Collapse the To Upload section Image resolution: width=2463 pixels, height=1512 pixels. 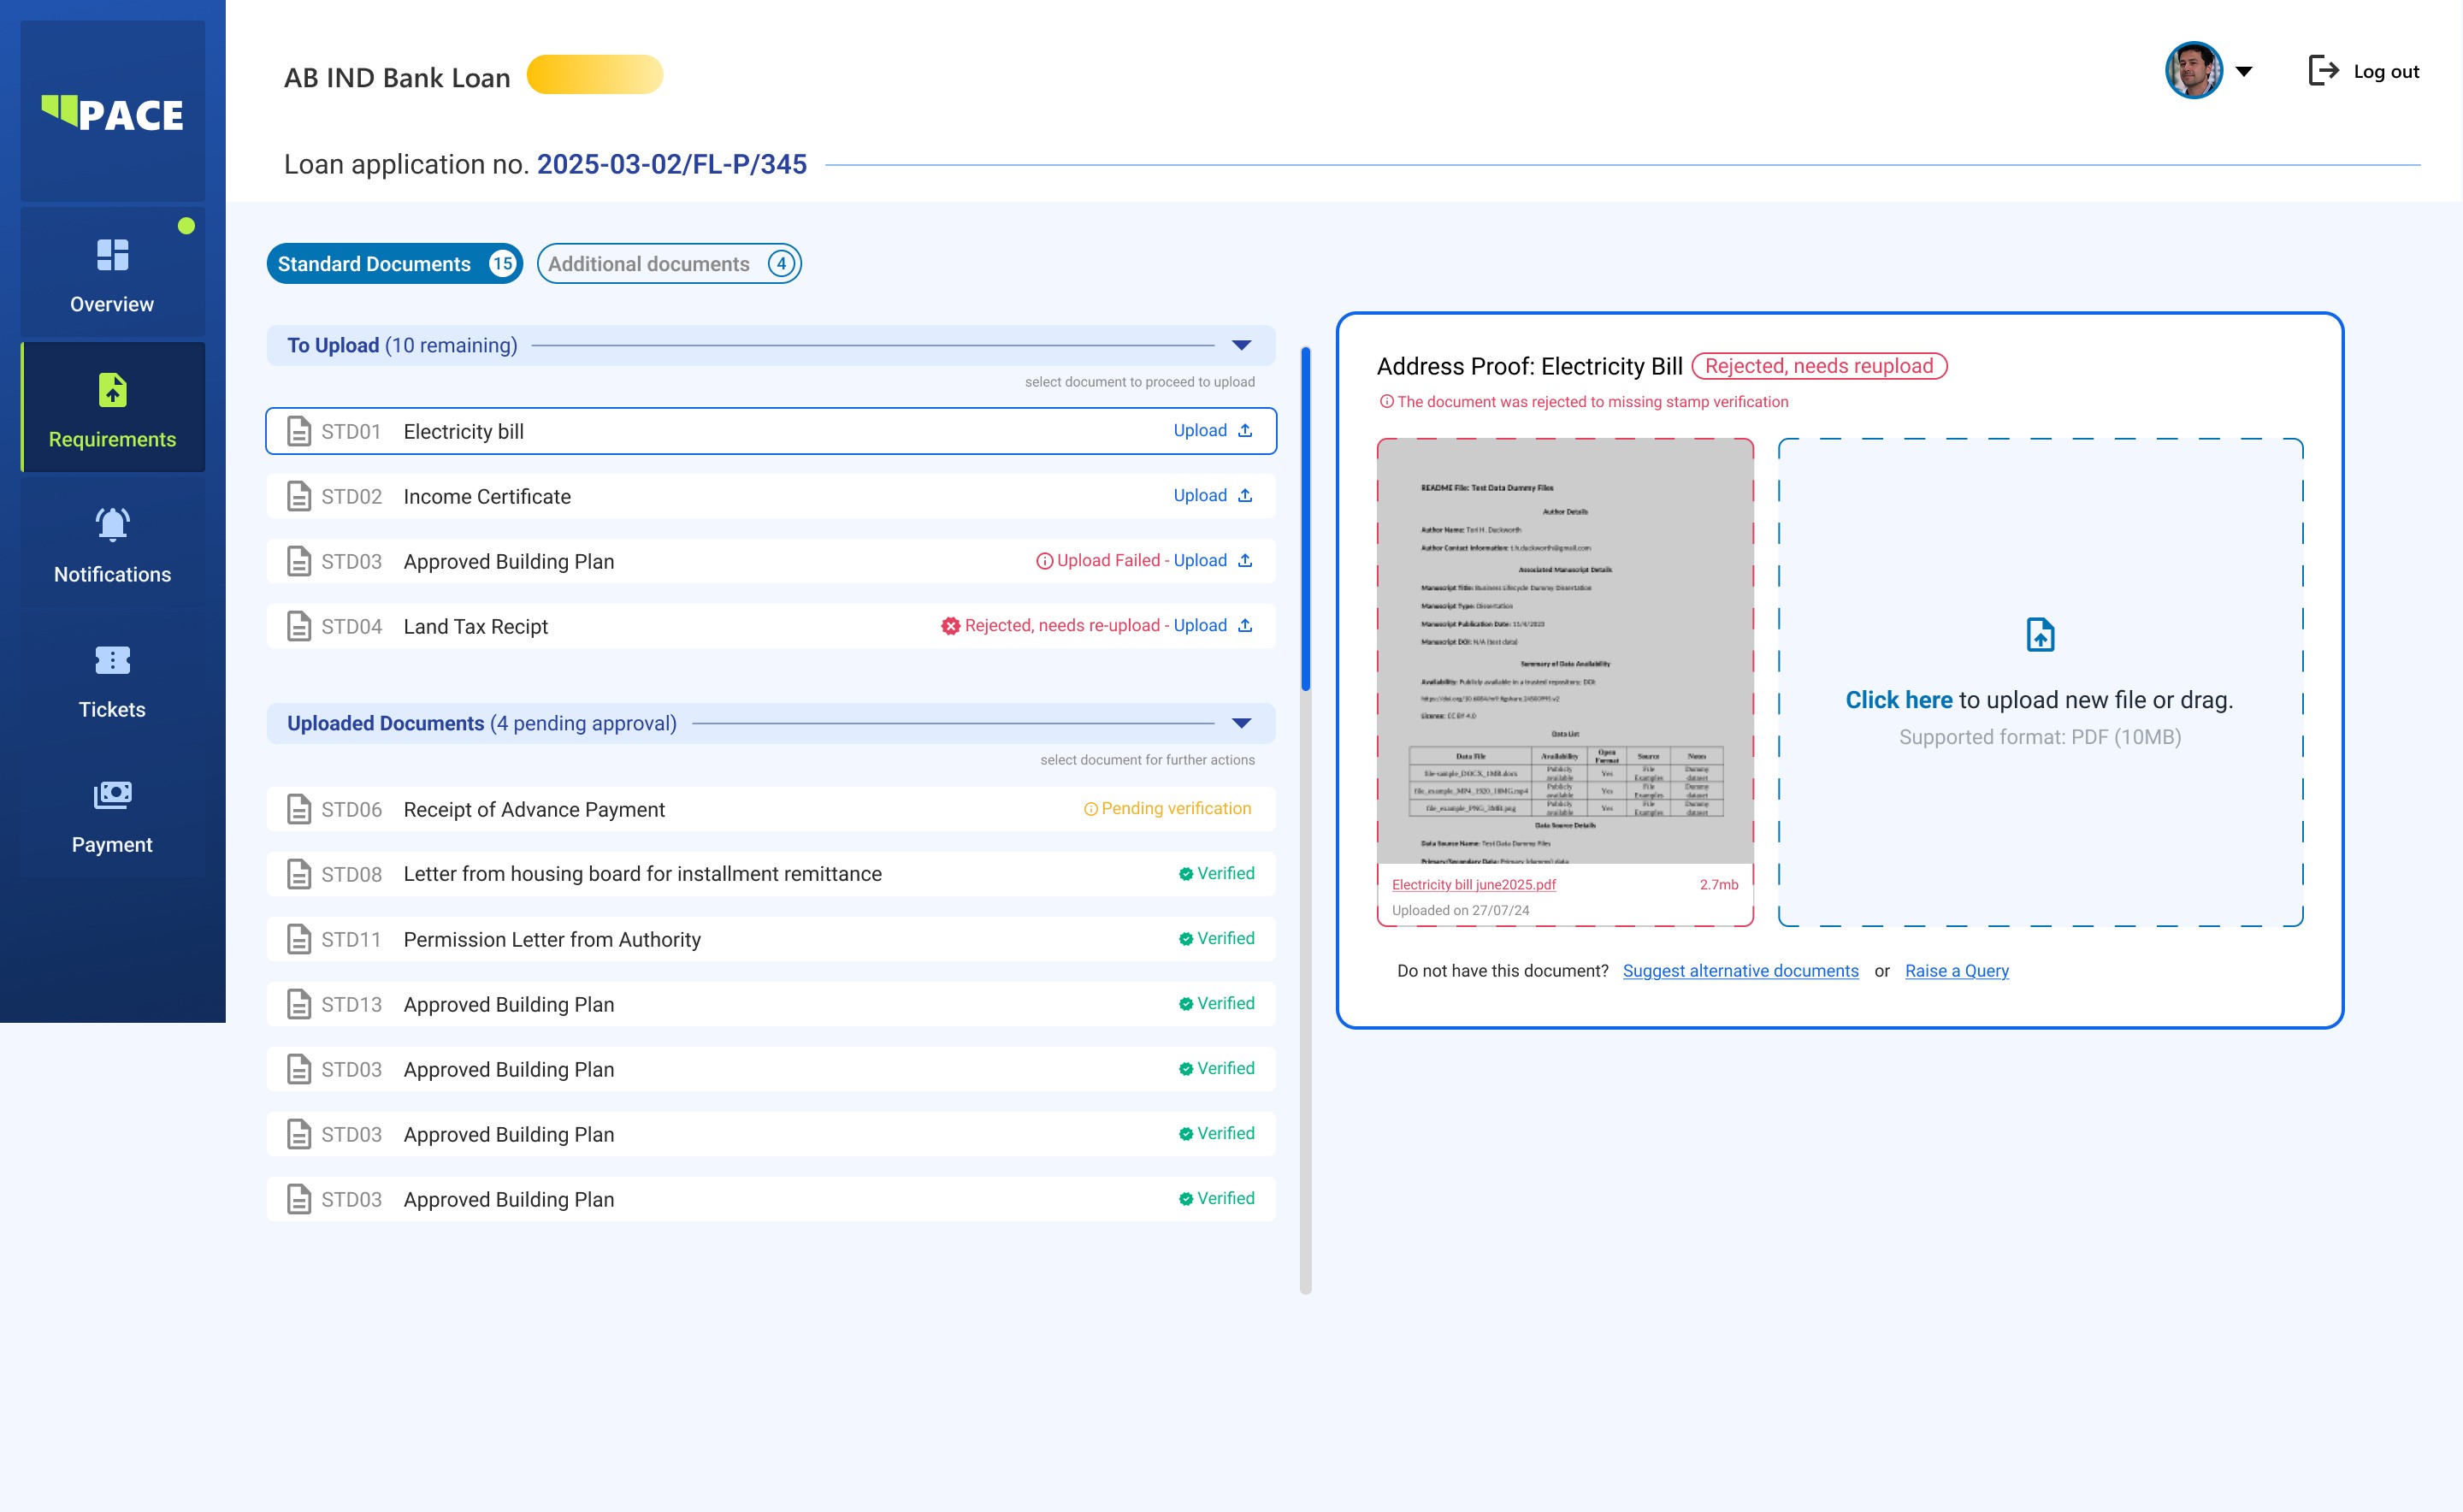coord(1241,345)
